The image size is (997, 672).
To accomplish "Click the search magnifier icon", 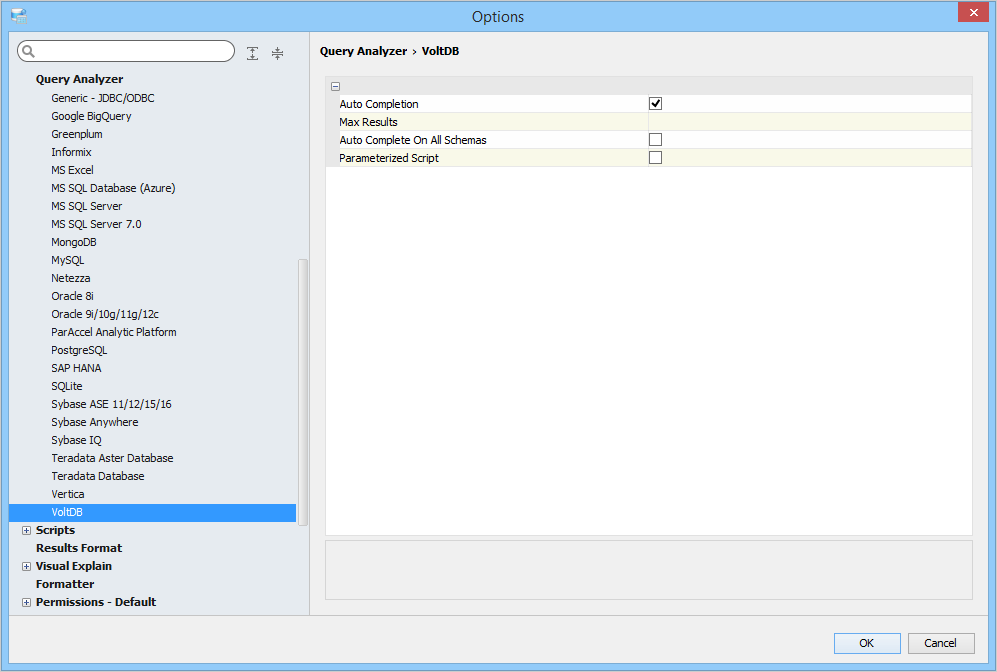I will tap(29, 51).
